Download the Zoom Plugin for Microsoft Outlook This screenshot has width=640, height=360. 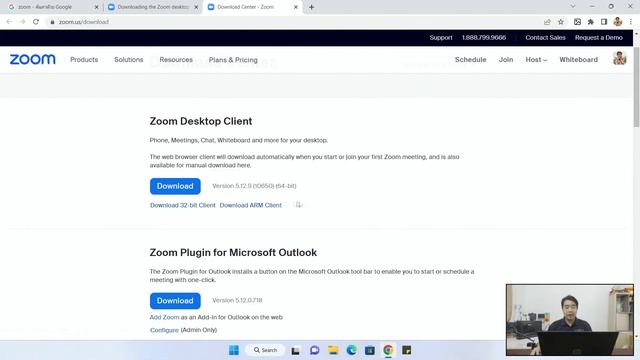click(x=175, y=301)
